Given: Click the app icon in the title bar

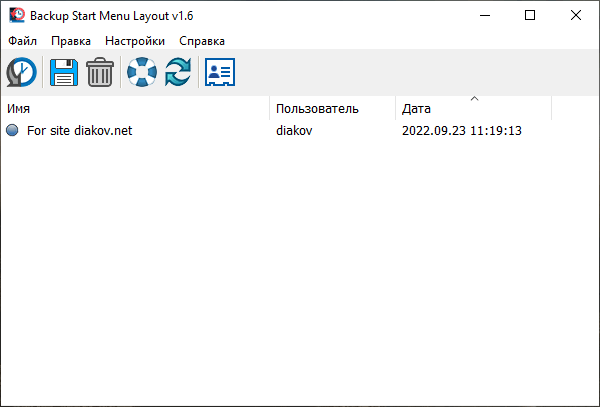Looking at the screenshot, I should coord(16,15).
